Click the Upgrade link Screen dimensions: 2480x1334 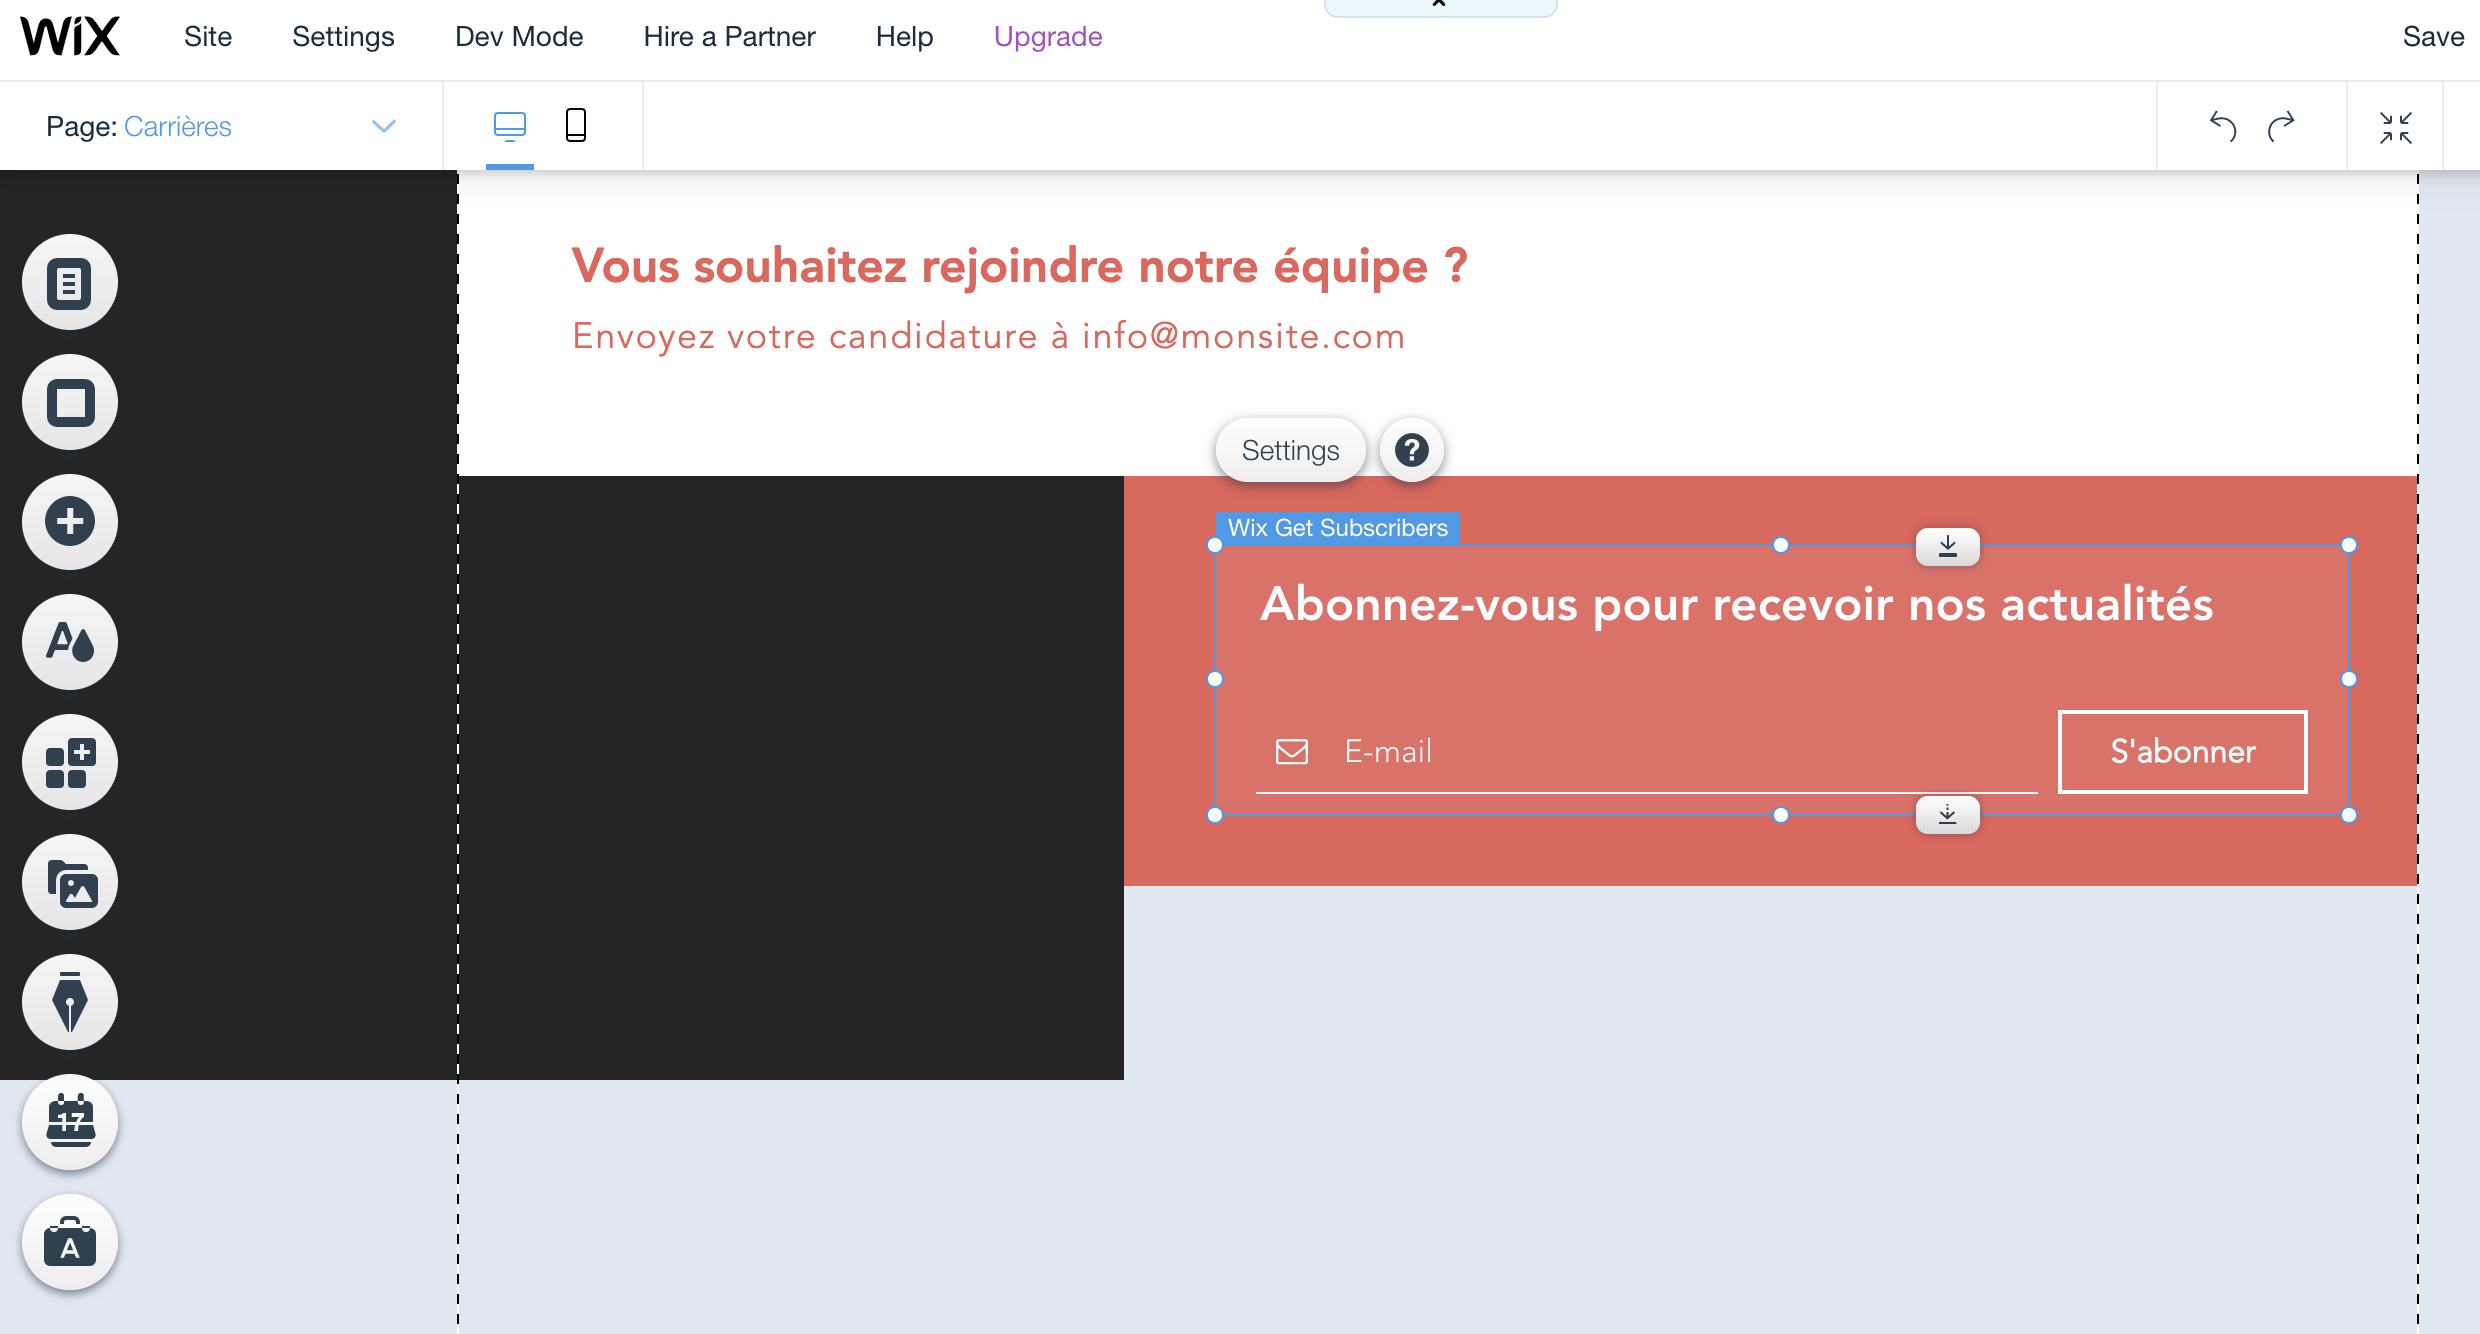1047,37
